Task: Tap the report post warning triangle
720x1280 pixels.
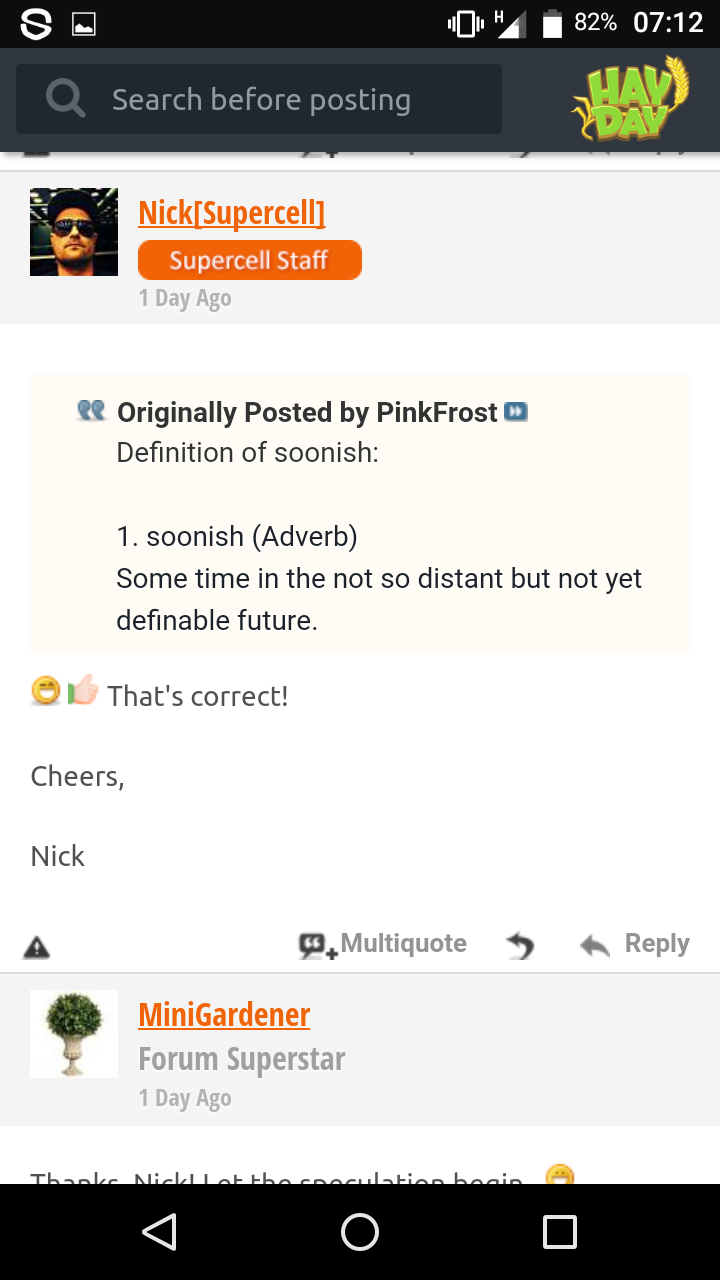Action: [37, 946]
